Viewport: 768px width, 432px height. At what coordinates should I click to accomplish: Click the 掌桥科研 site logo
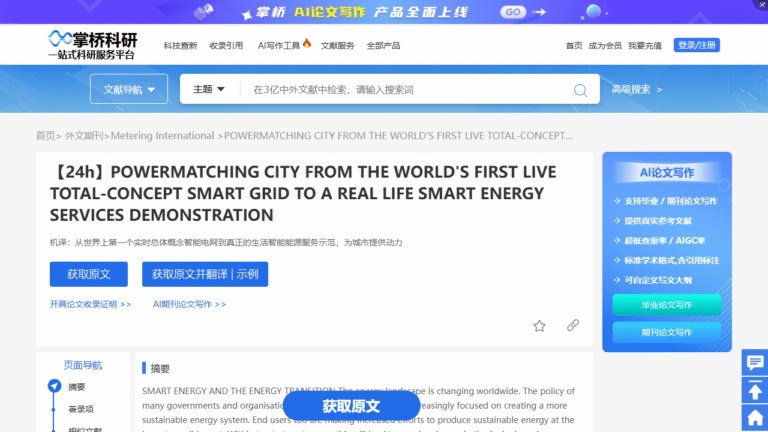tap(92, 45)
